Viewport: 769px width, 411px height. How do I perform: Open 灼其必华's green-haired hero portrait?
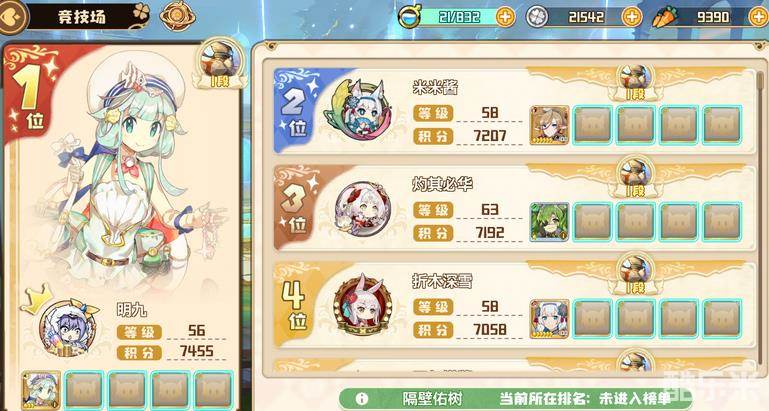coord(549,222)
